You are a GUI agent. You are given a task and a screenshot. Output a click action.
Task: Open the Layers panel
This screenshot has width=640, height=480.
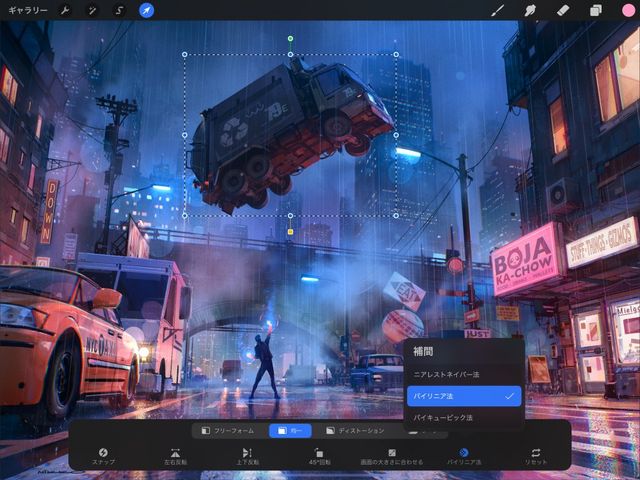[x=596, y=10]
